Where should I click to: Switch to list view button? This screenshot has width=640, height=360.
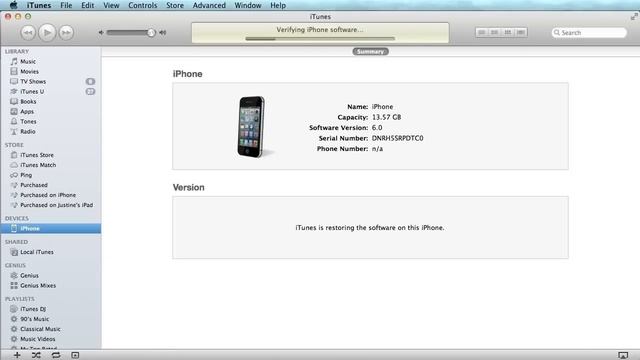482,32
